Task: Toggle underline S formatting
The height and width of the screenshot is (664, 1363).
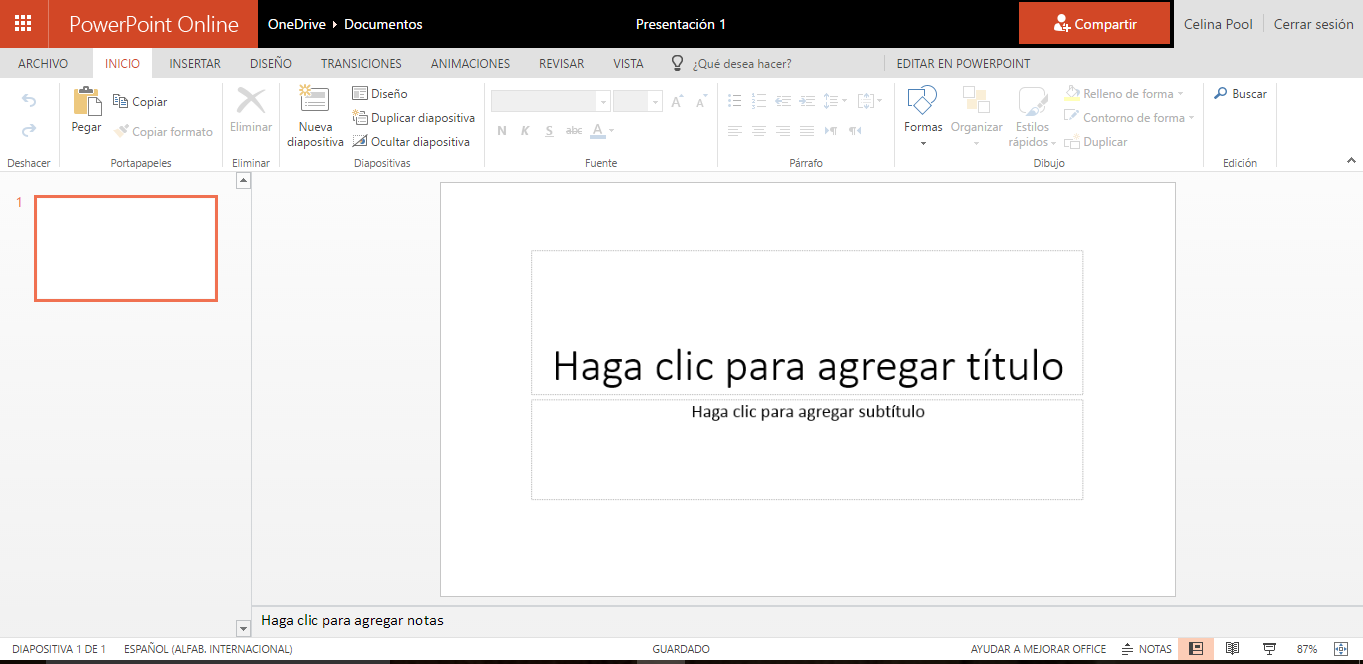Action: point(549,131)
